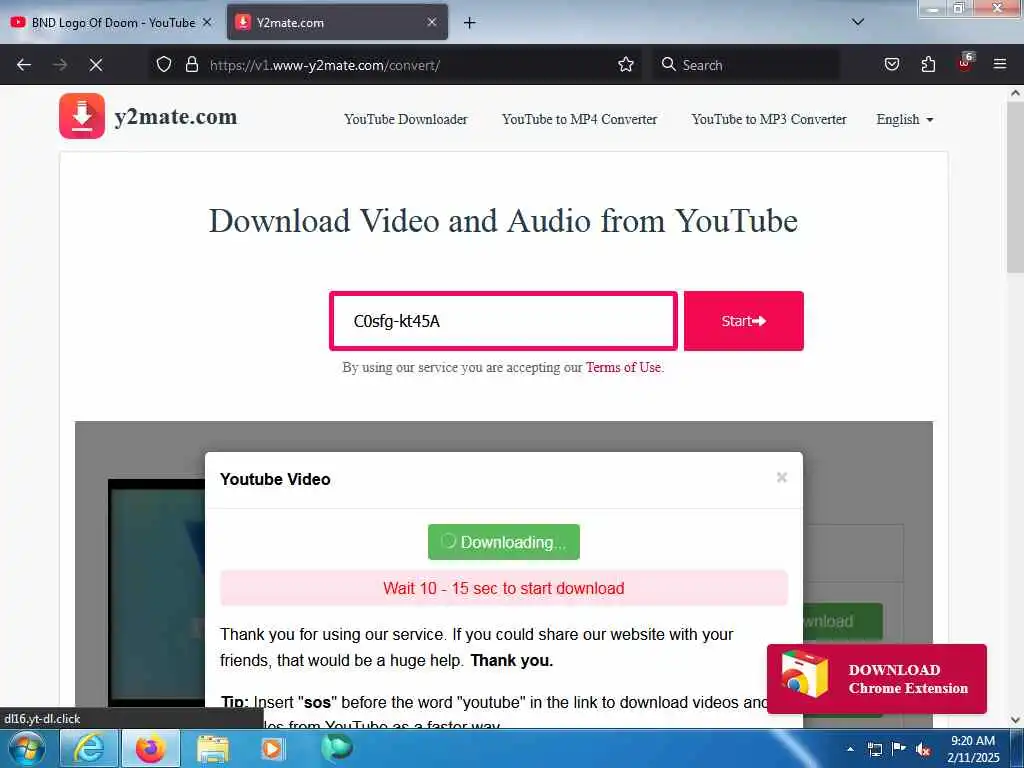Launch Internet Explorer from the taskbar
Viewport: 1024px width, 768px height.
coord(88,748)
